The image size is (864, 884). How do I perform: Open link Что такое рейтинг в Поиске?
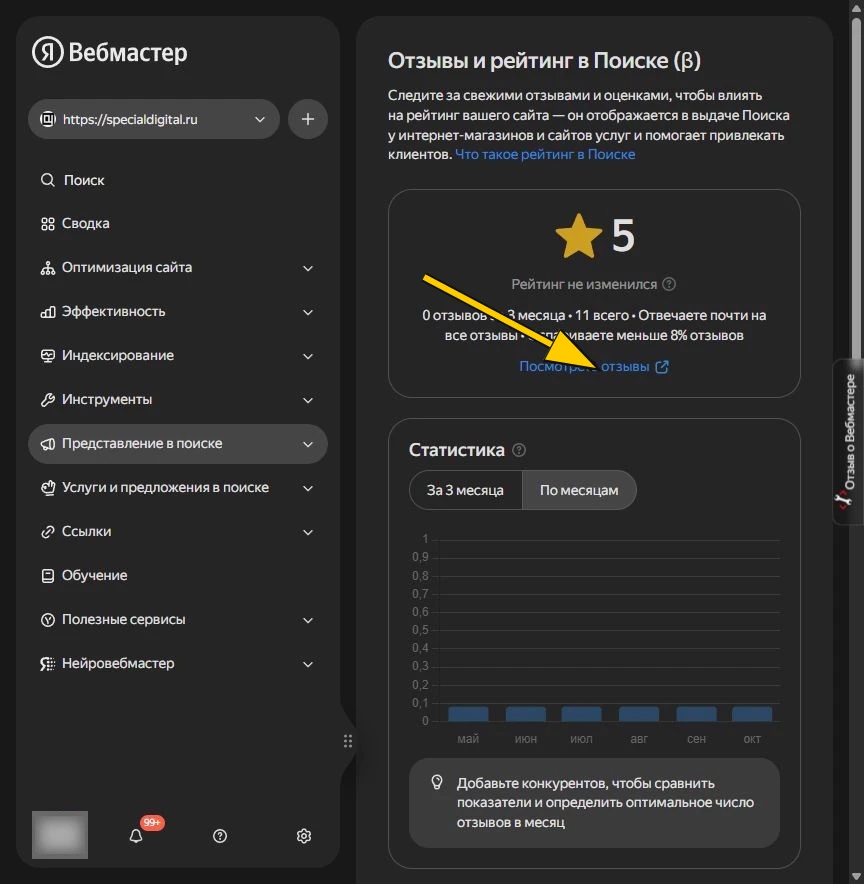coord(545,154)
